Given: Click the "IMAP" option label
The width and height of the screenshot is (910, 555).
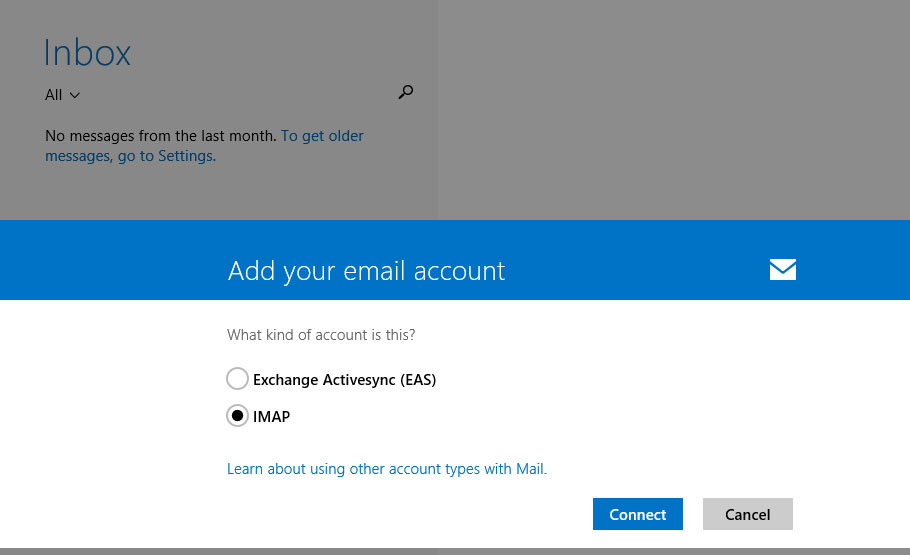Looking at the screenshot, I should (x=271, y=417).
